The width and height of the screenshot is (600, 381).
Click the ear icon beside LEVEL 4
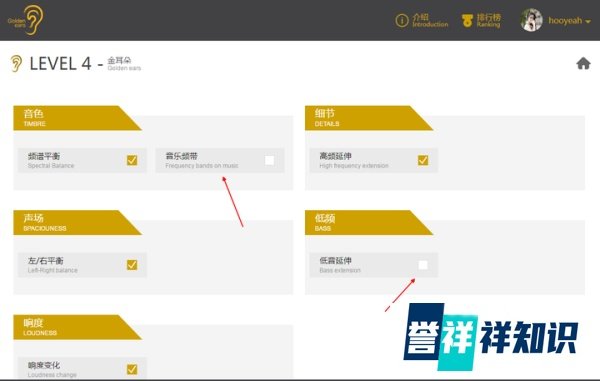16,64
